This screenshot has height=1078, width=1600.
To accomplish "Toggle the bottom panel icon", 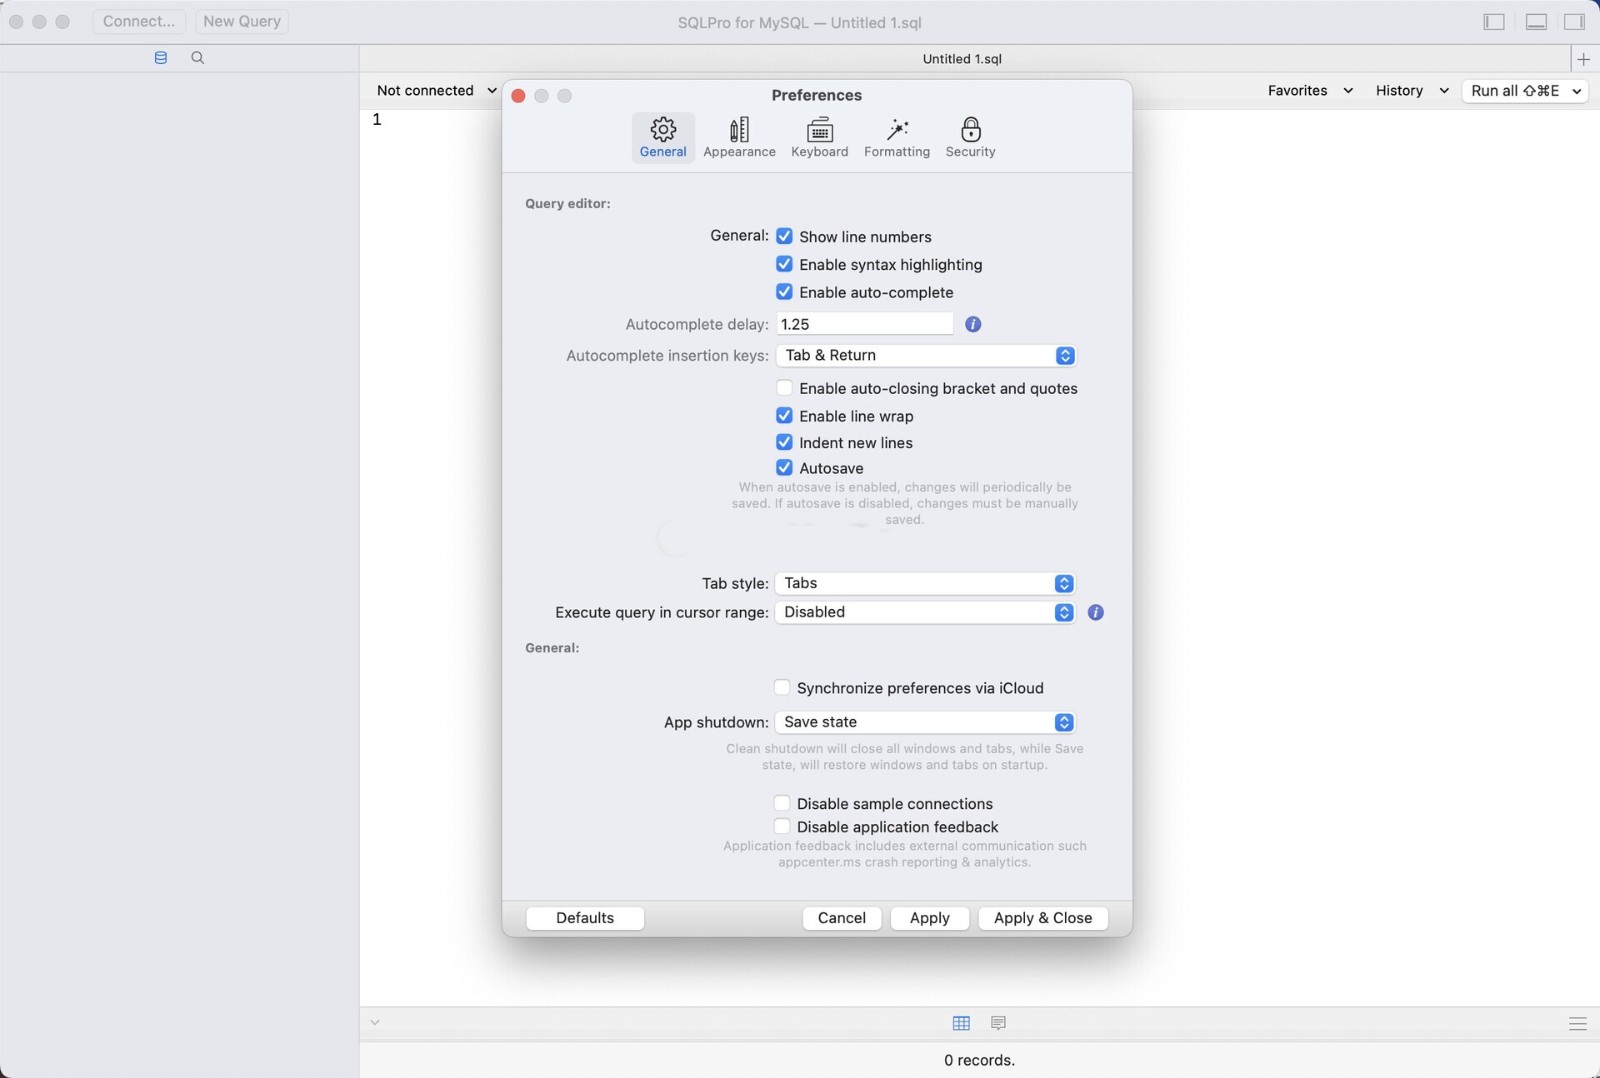I will coord(1536,22).
